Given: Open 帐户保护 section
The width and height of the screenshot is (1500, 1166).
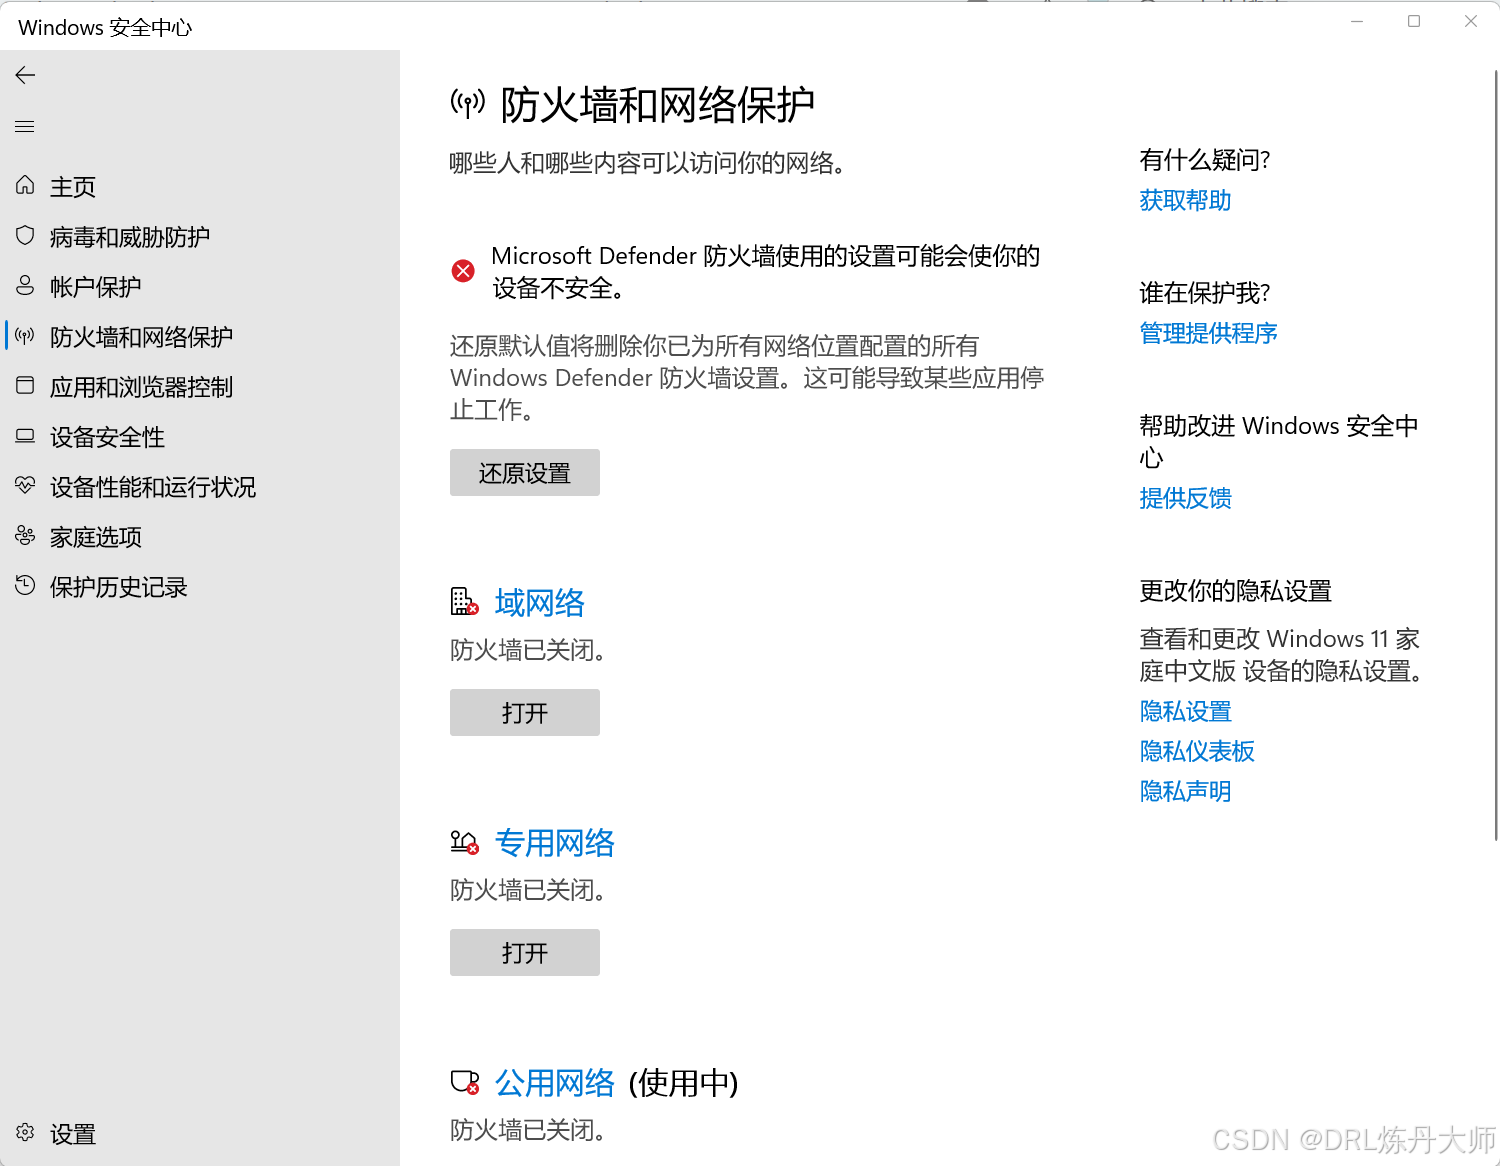Looking at the screenshot, I should (x=96, y=287).
